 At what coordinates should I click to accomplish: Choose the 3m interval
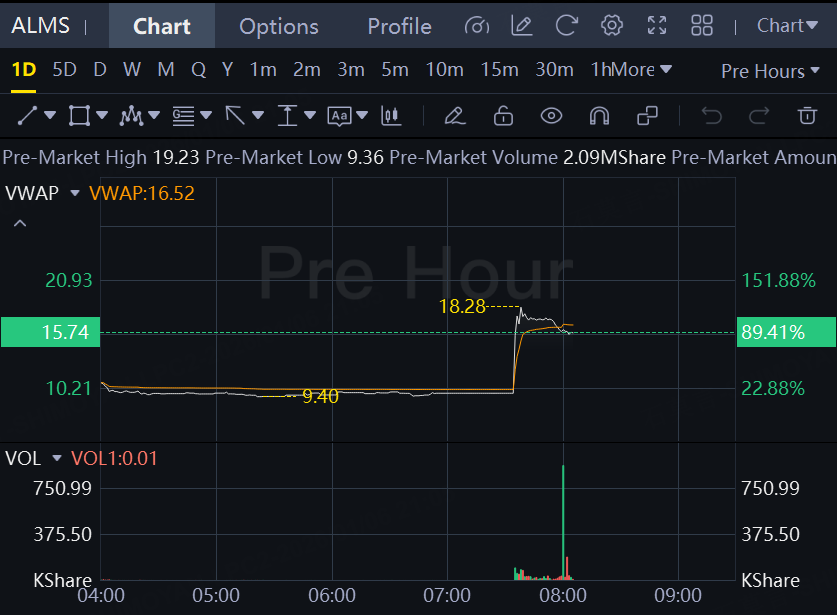351,70
